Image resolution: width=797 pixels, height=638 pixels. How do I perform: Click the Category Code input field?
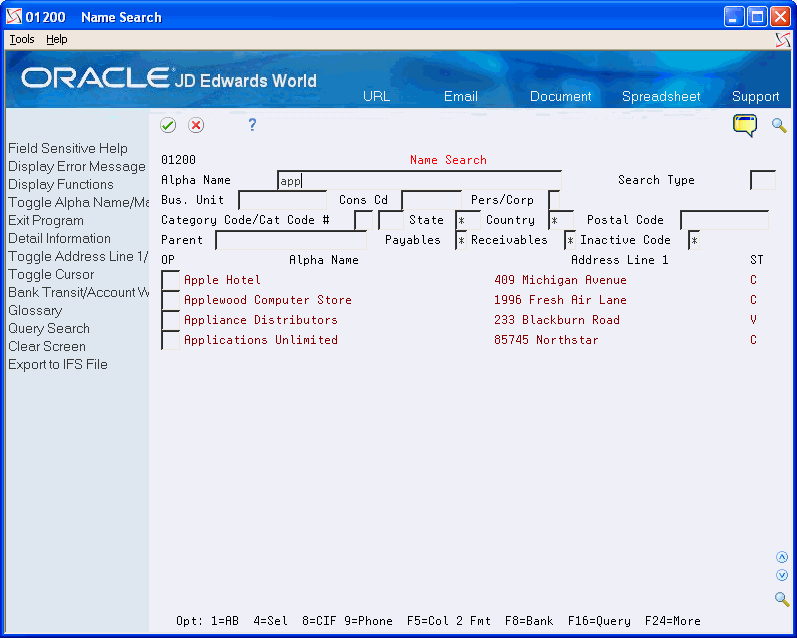(363, 220)
